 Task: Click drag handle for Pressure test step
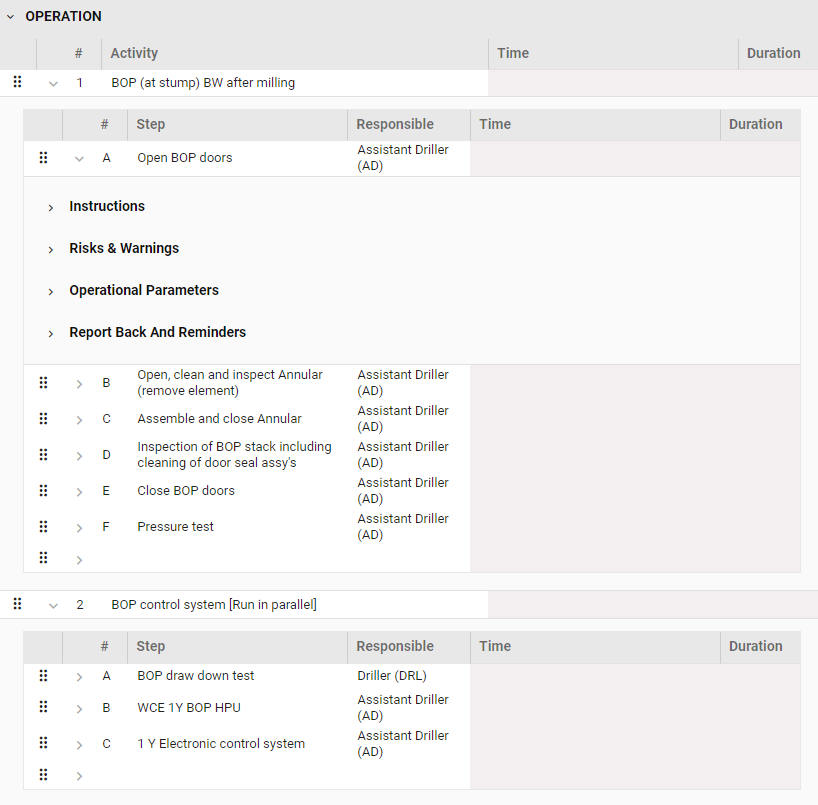43,527
